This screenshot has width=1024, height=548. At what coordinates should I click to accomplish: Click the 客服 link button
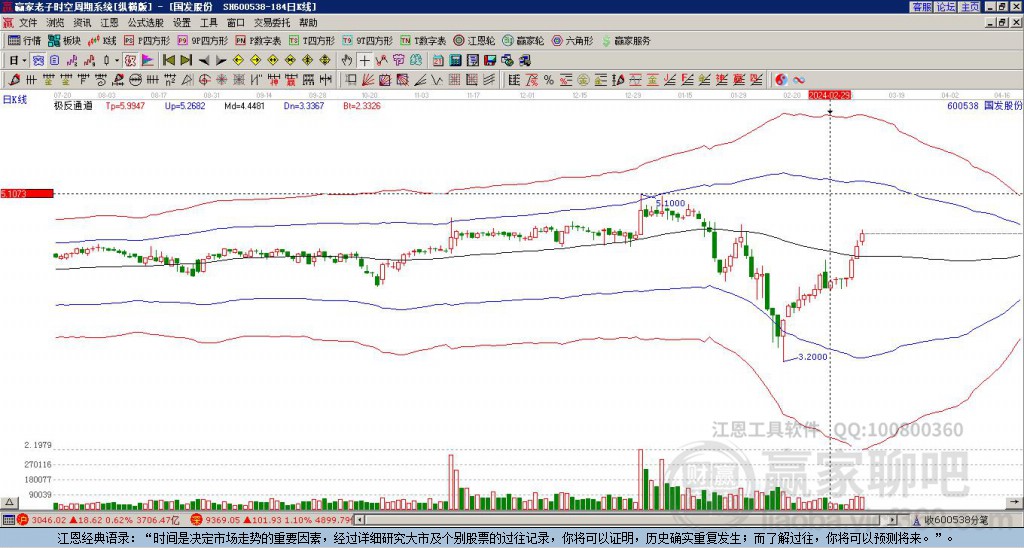tap(921, 7)
